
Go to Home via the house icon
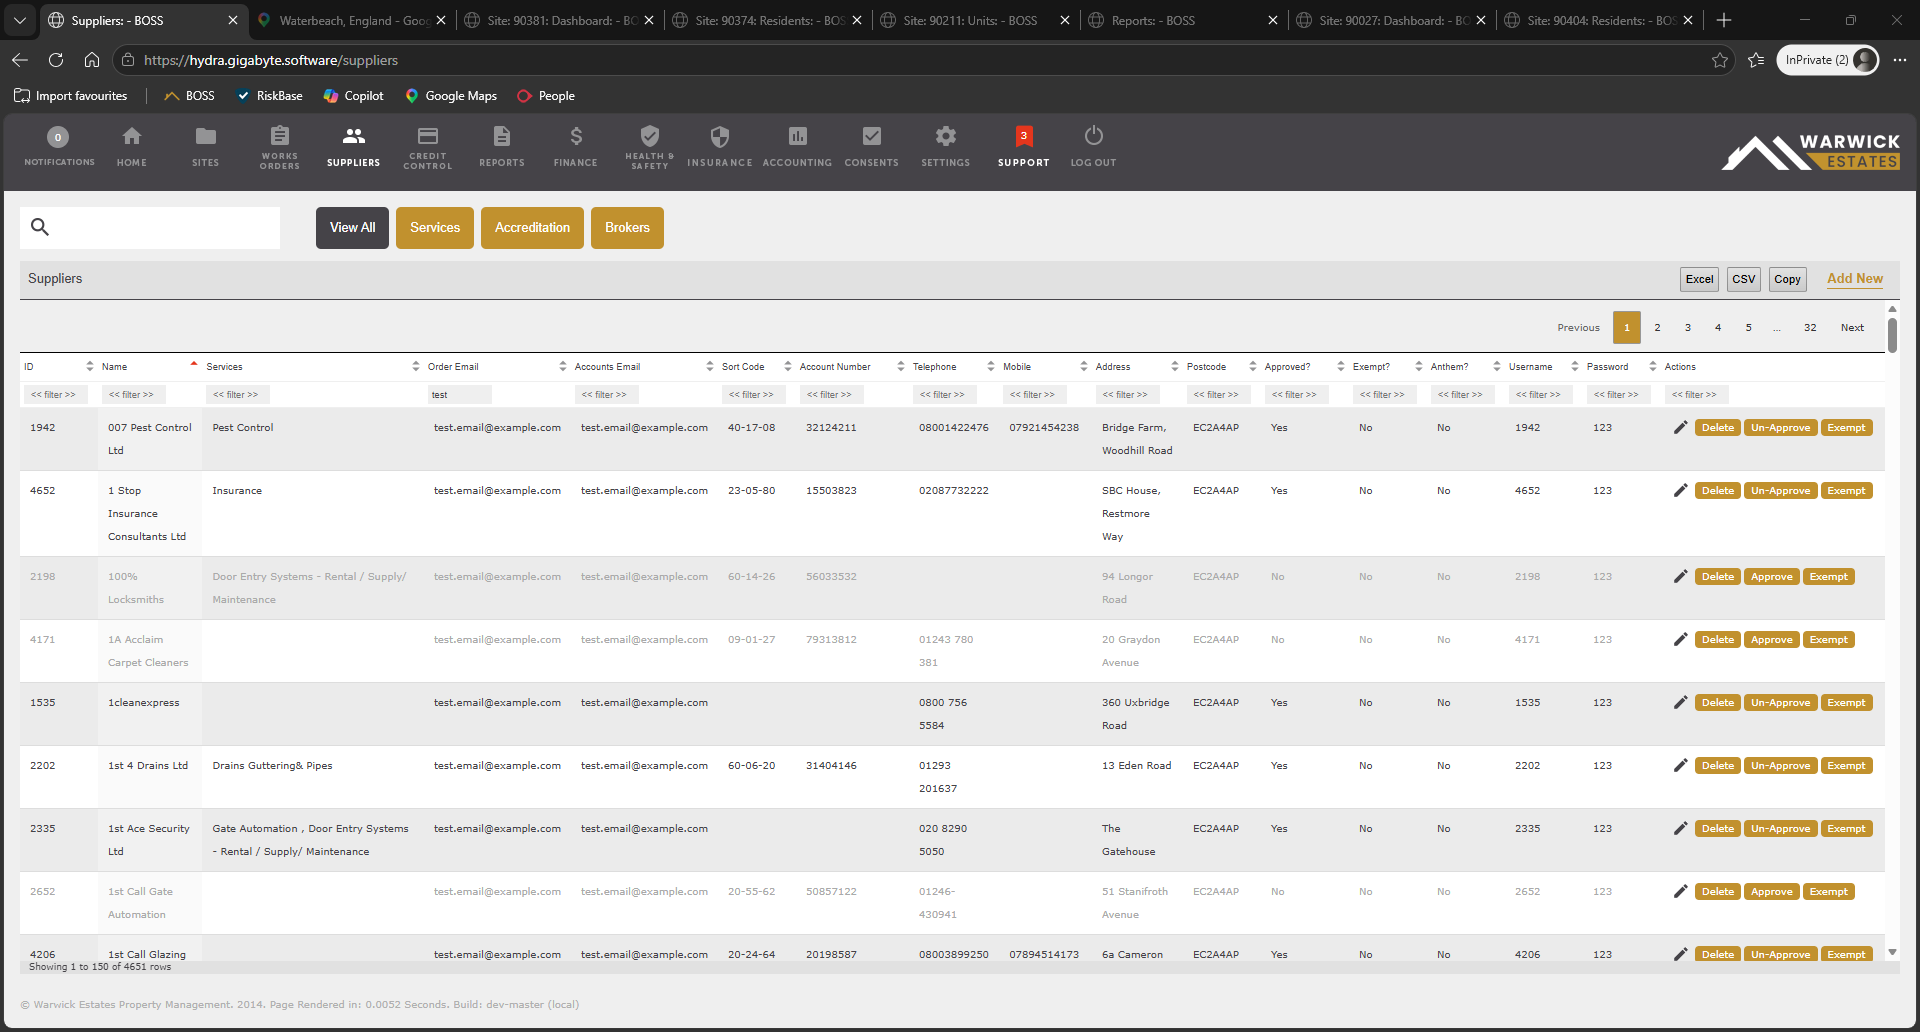(131, 136)
